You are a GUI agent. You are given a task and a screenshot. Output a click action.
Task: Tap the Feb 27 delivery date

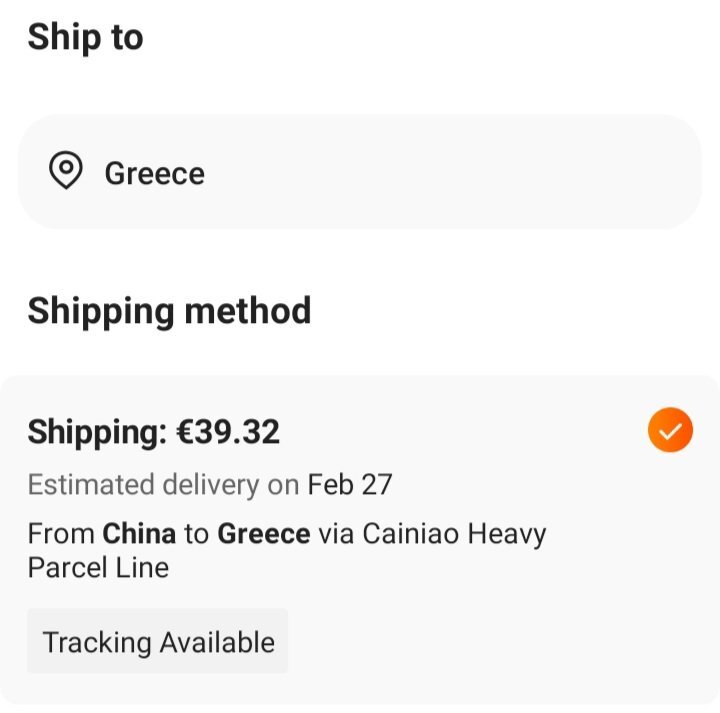coord(350,484)
